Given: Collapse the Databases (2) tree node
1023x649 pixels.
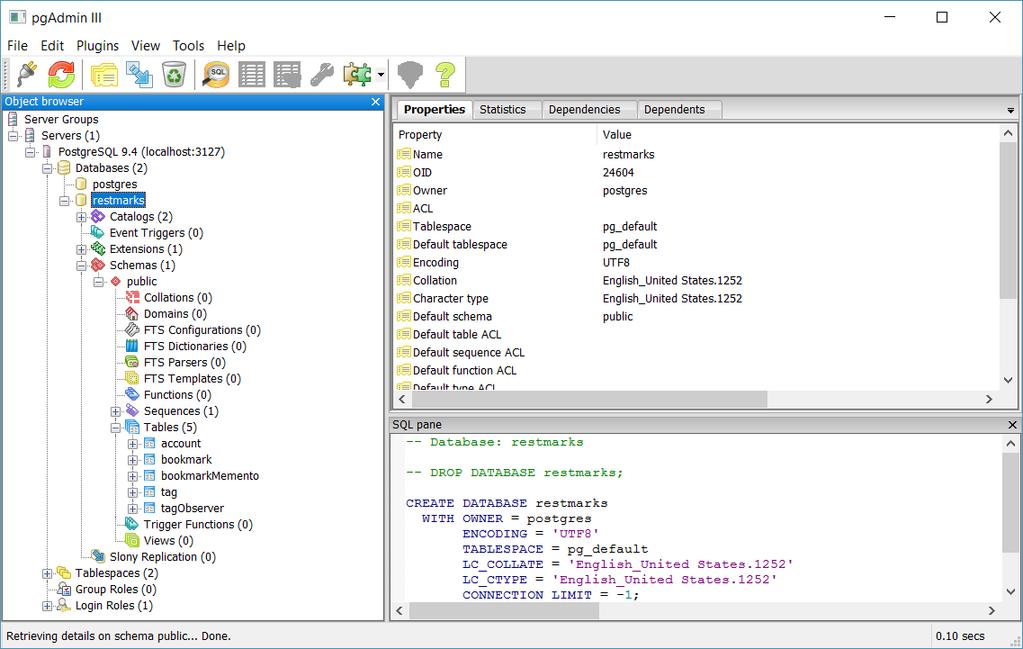Looking at the screenshot, I should click(47, 168).
